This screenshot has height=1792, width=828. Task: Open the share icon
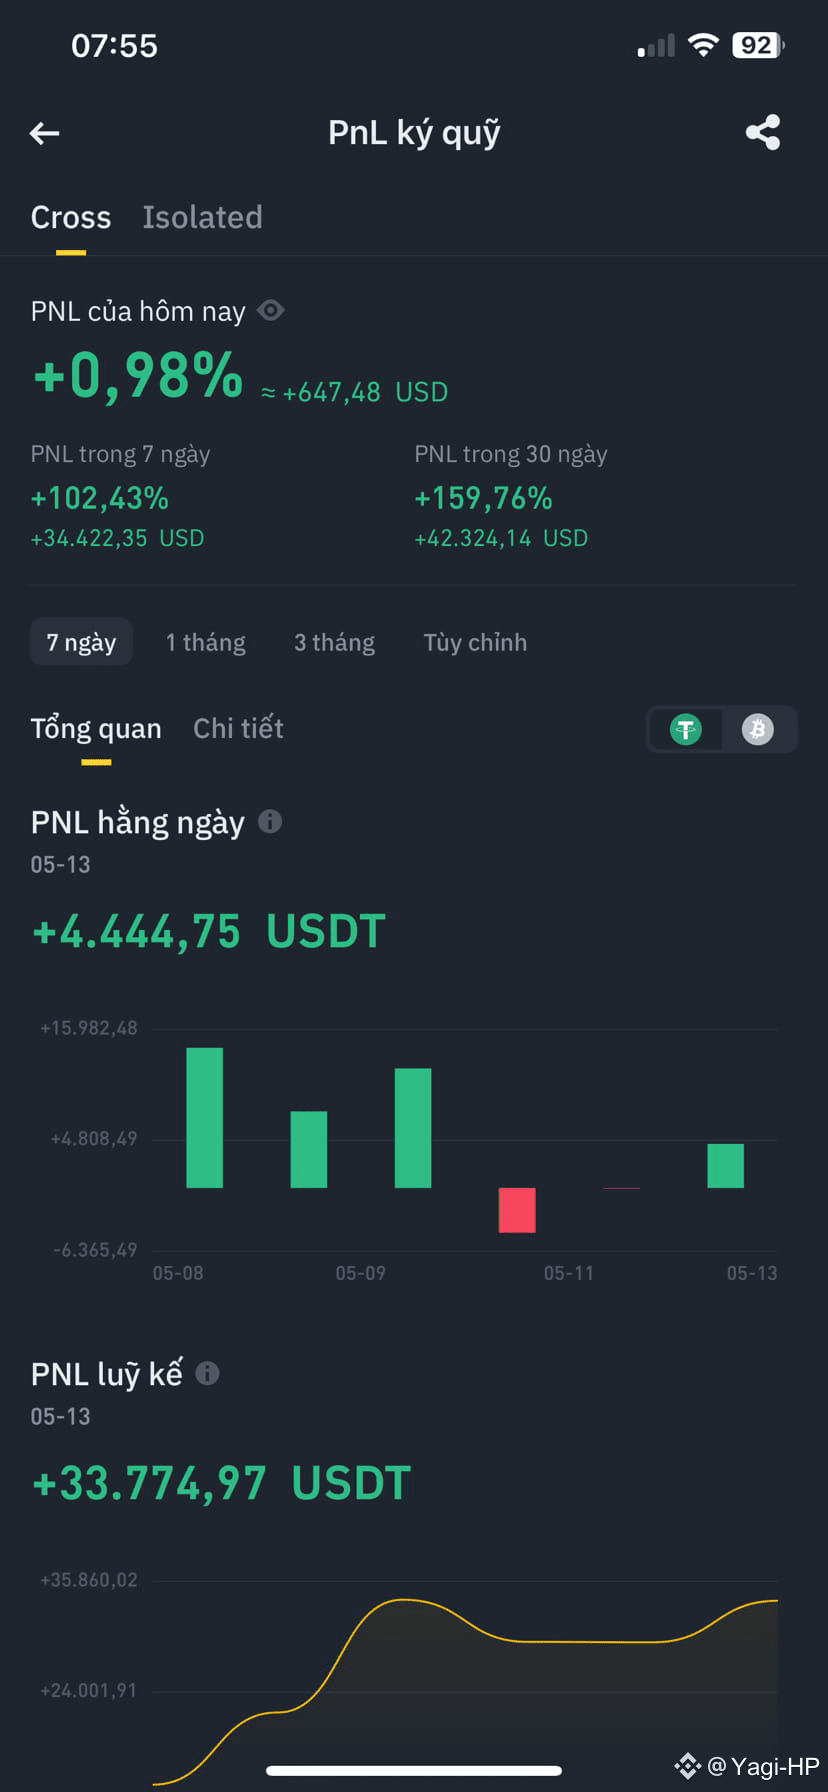tap(763, 132)
